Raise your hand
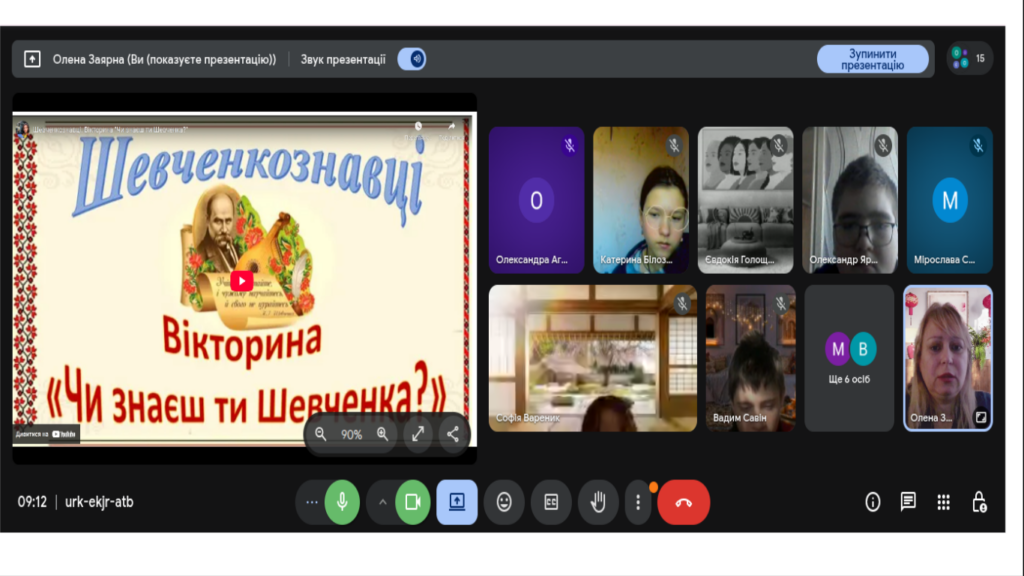 tap(598, 502)
